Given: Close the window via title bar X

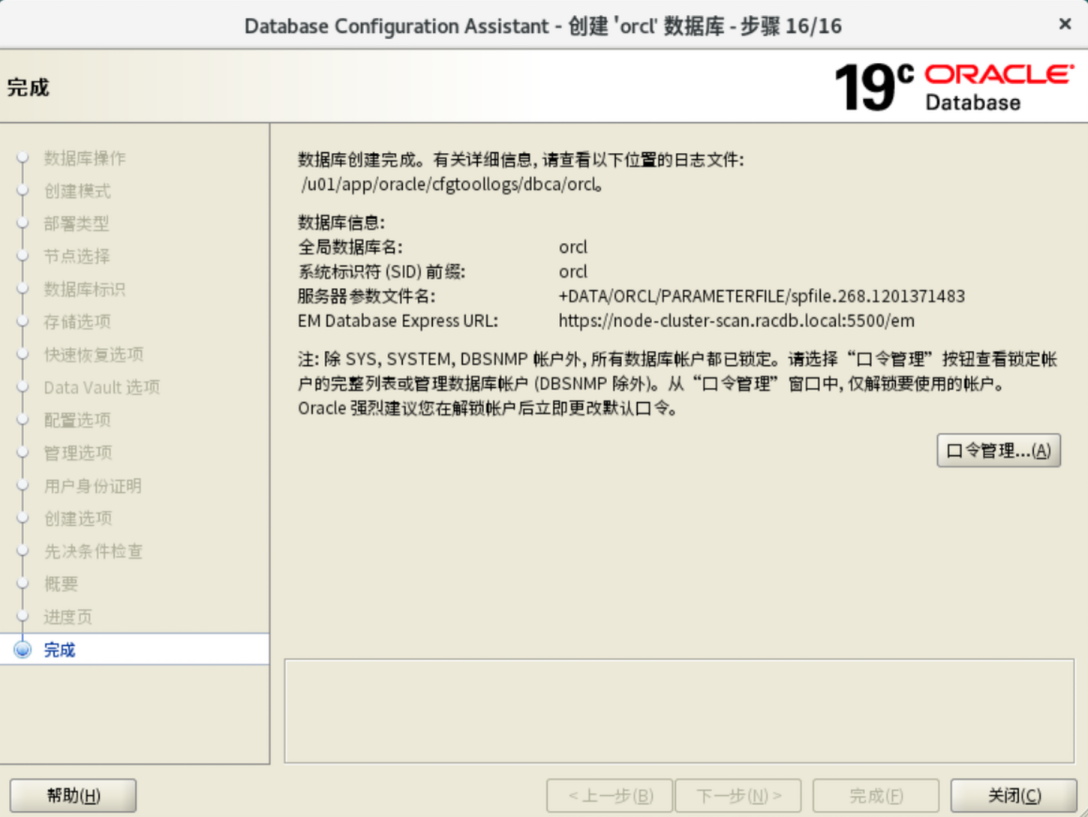Looking at the screenshot, I should tap(1064, 24).
